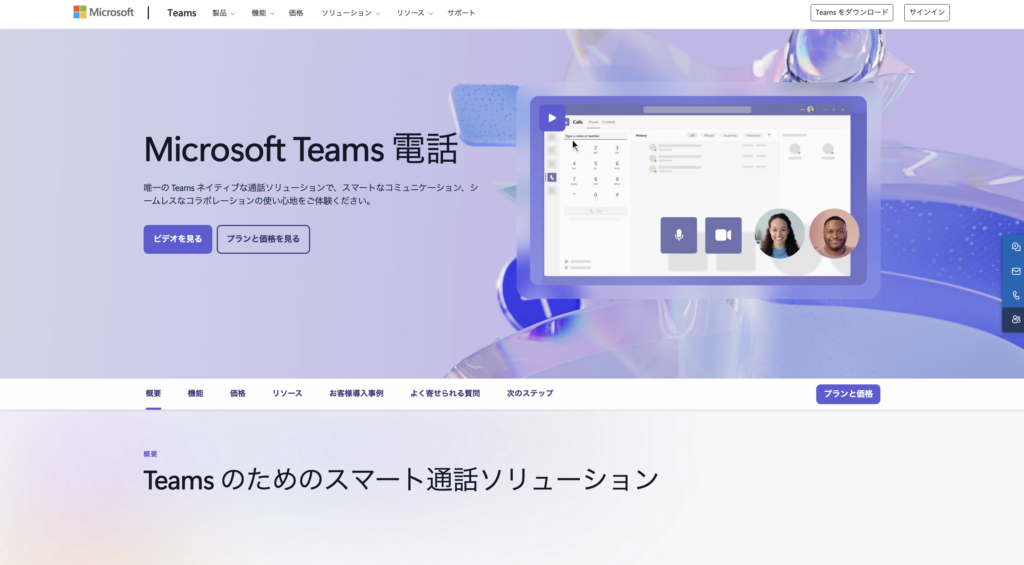Viewport: 1024px width, 565px height.
Task: Click the hero paragraph starting 唯一の Teams ネイティブ
Action: click(x=312, y=194)
